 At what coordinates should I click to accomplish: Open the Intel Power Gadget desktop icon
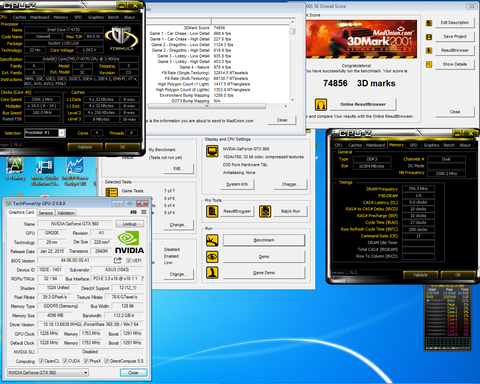[75, 170]
